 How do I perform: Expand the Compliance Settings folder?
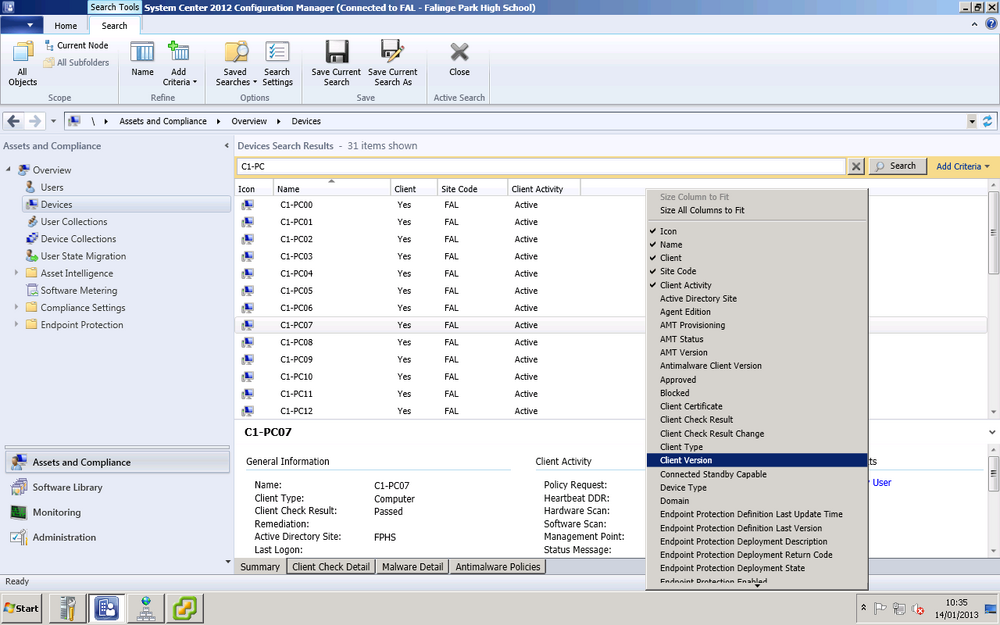tap(16, 307)
